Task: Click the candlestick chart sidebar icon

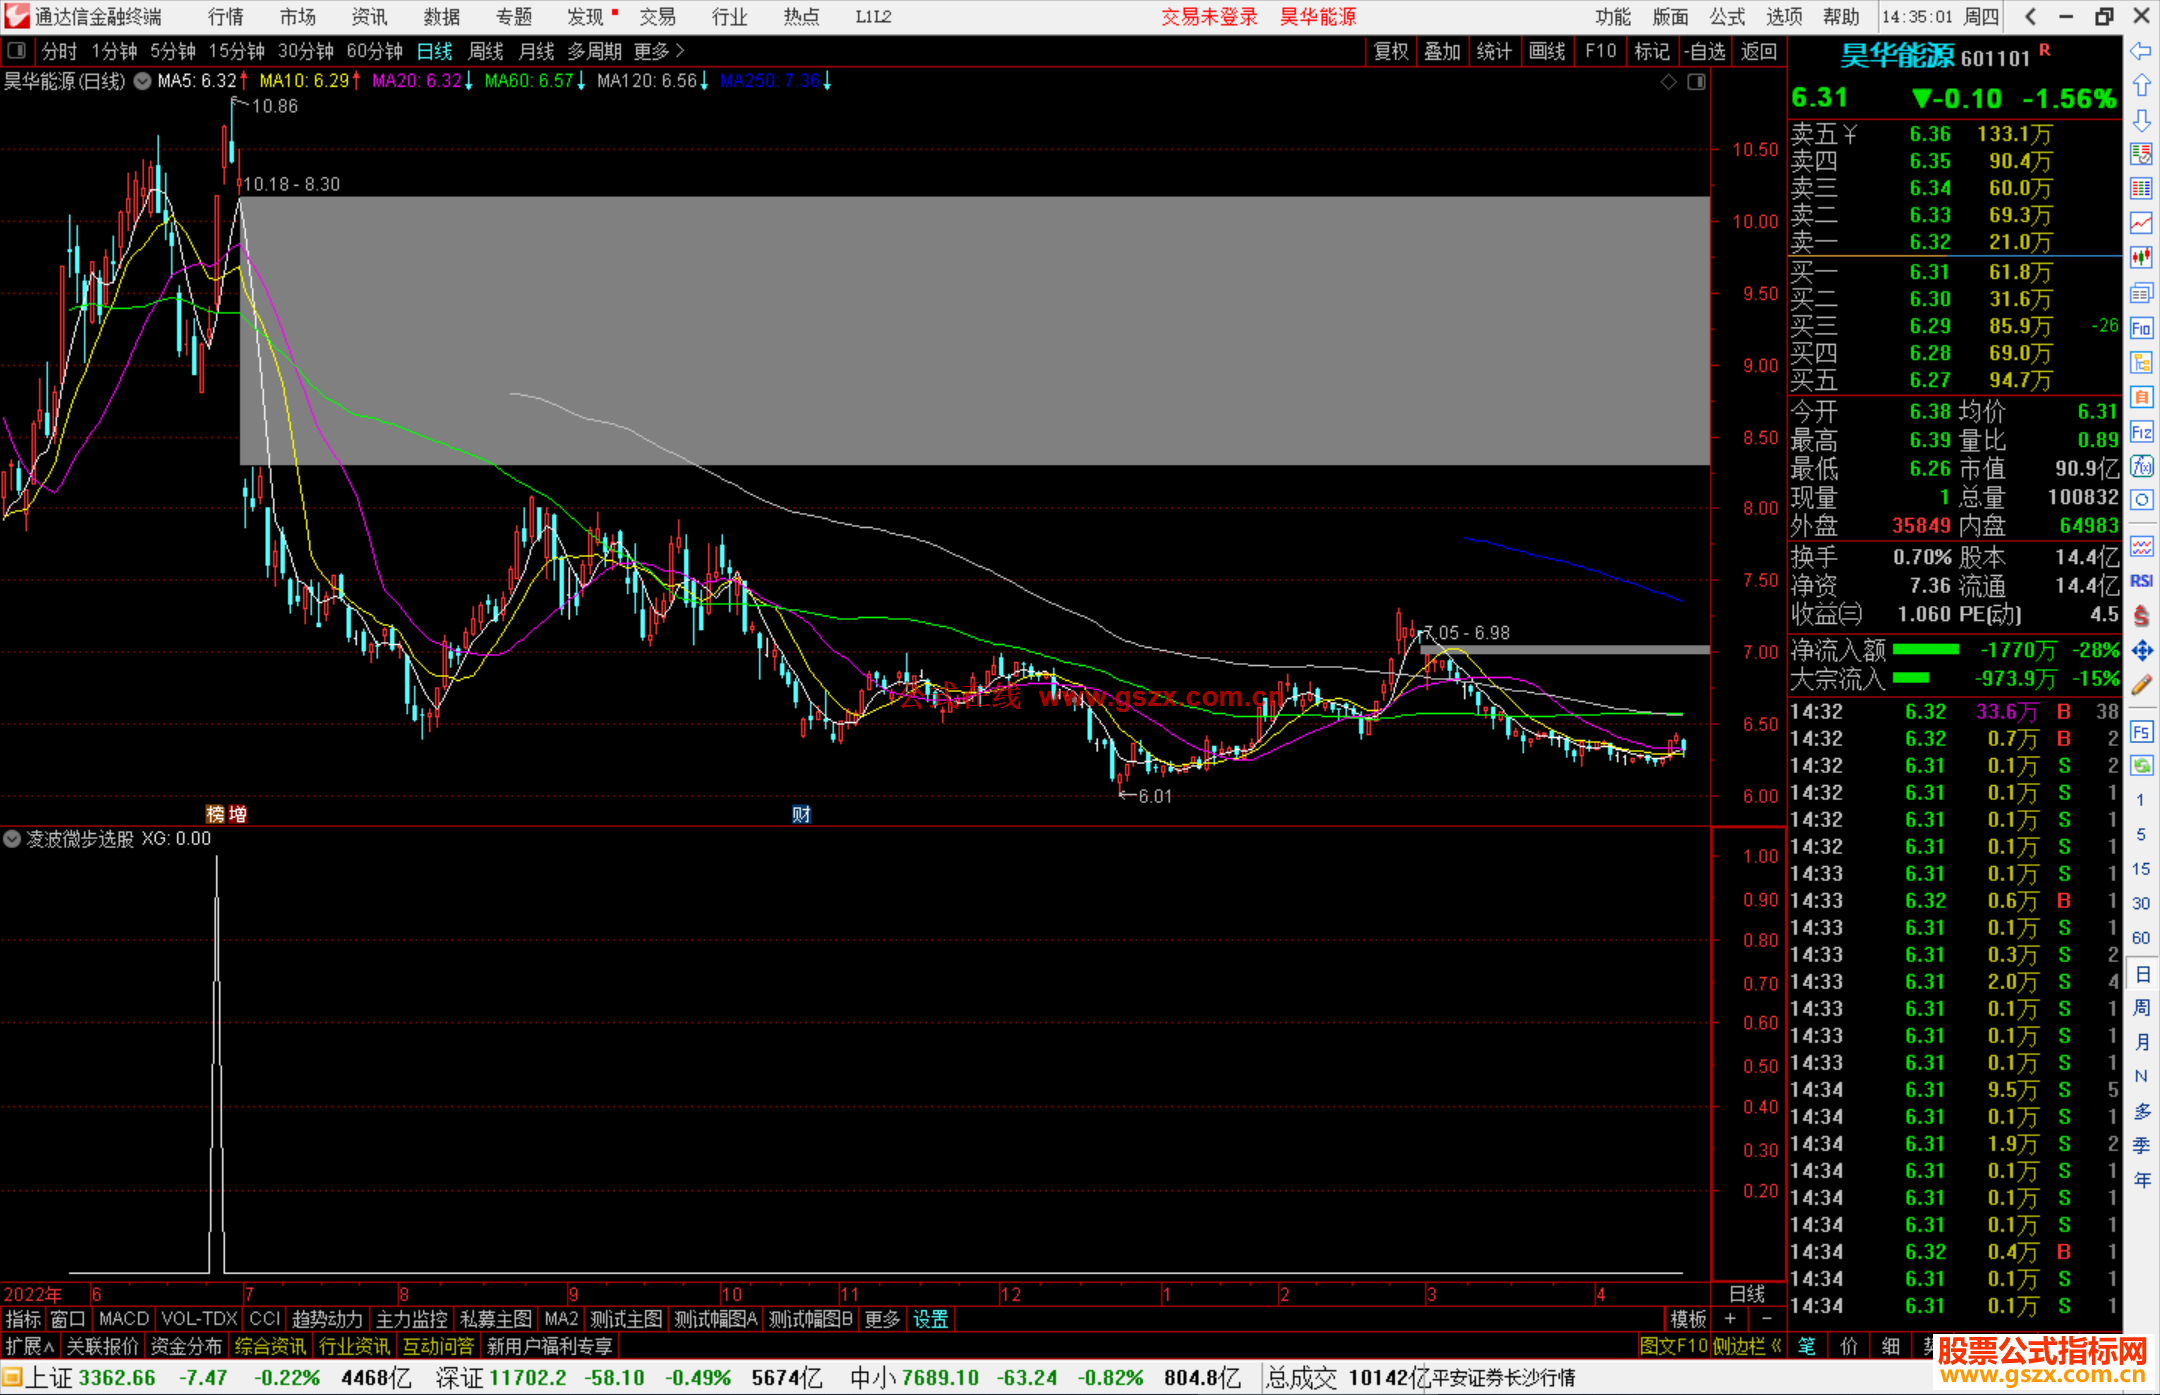Action: (2141, 258)
